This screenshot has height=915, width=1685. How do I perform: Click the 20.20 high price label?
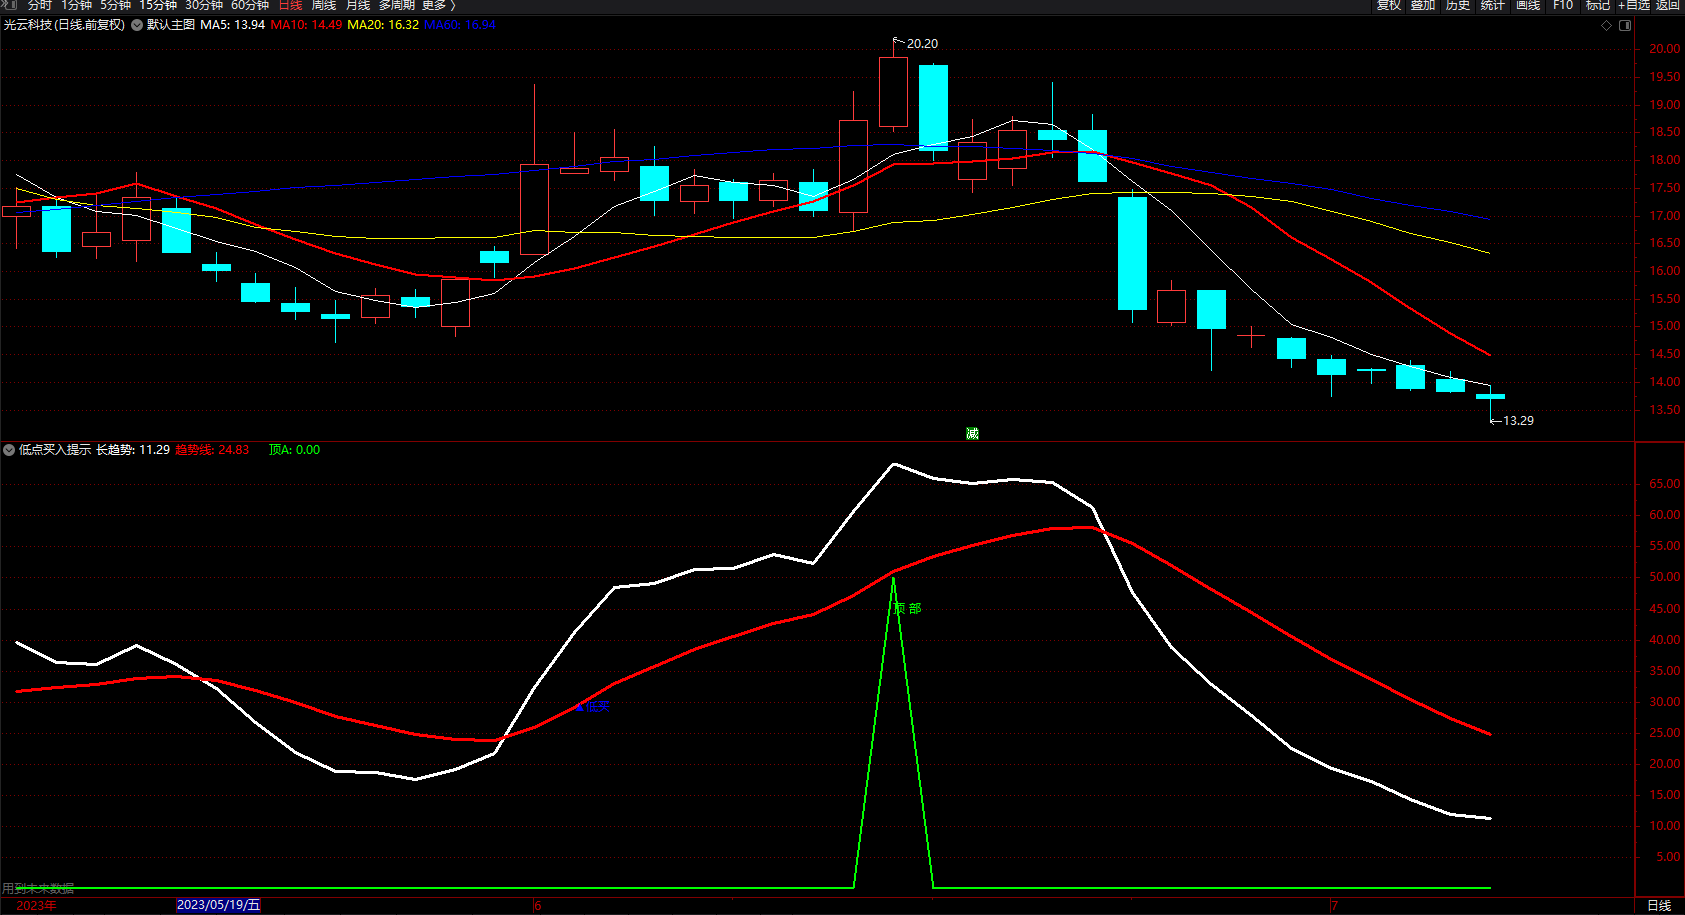922,44
